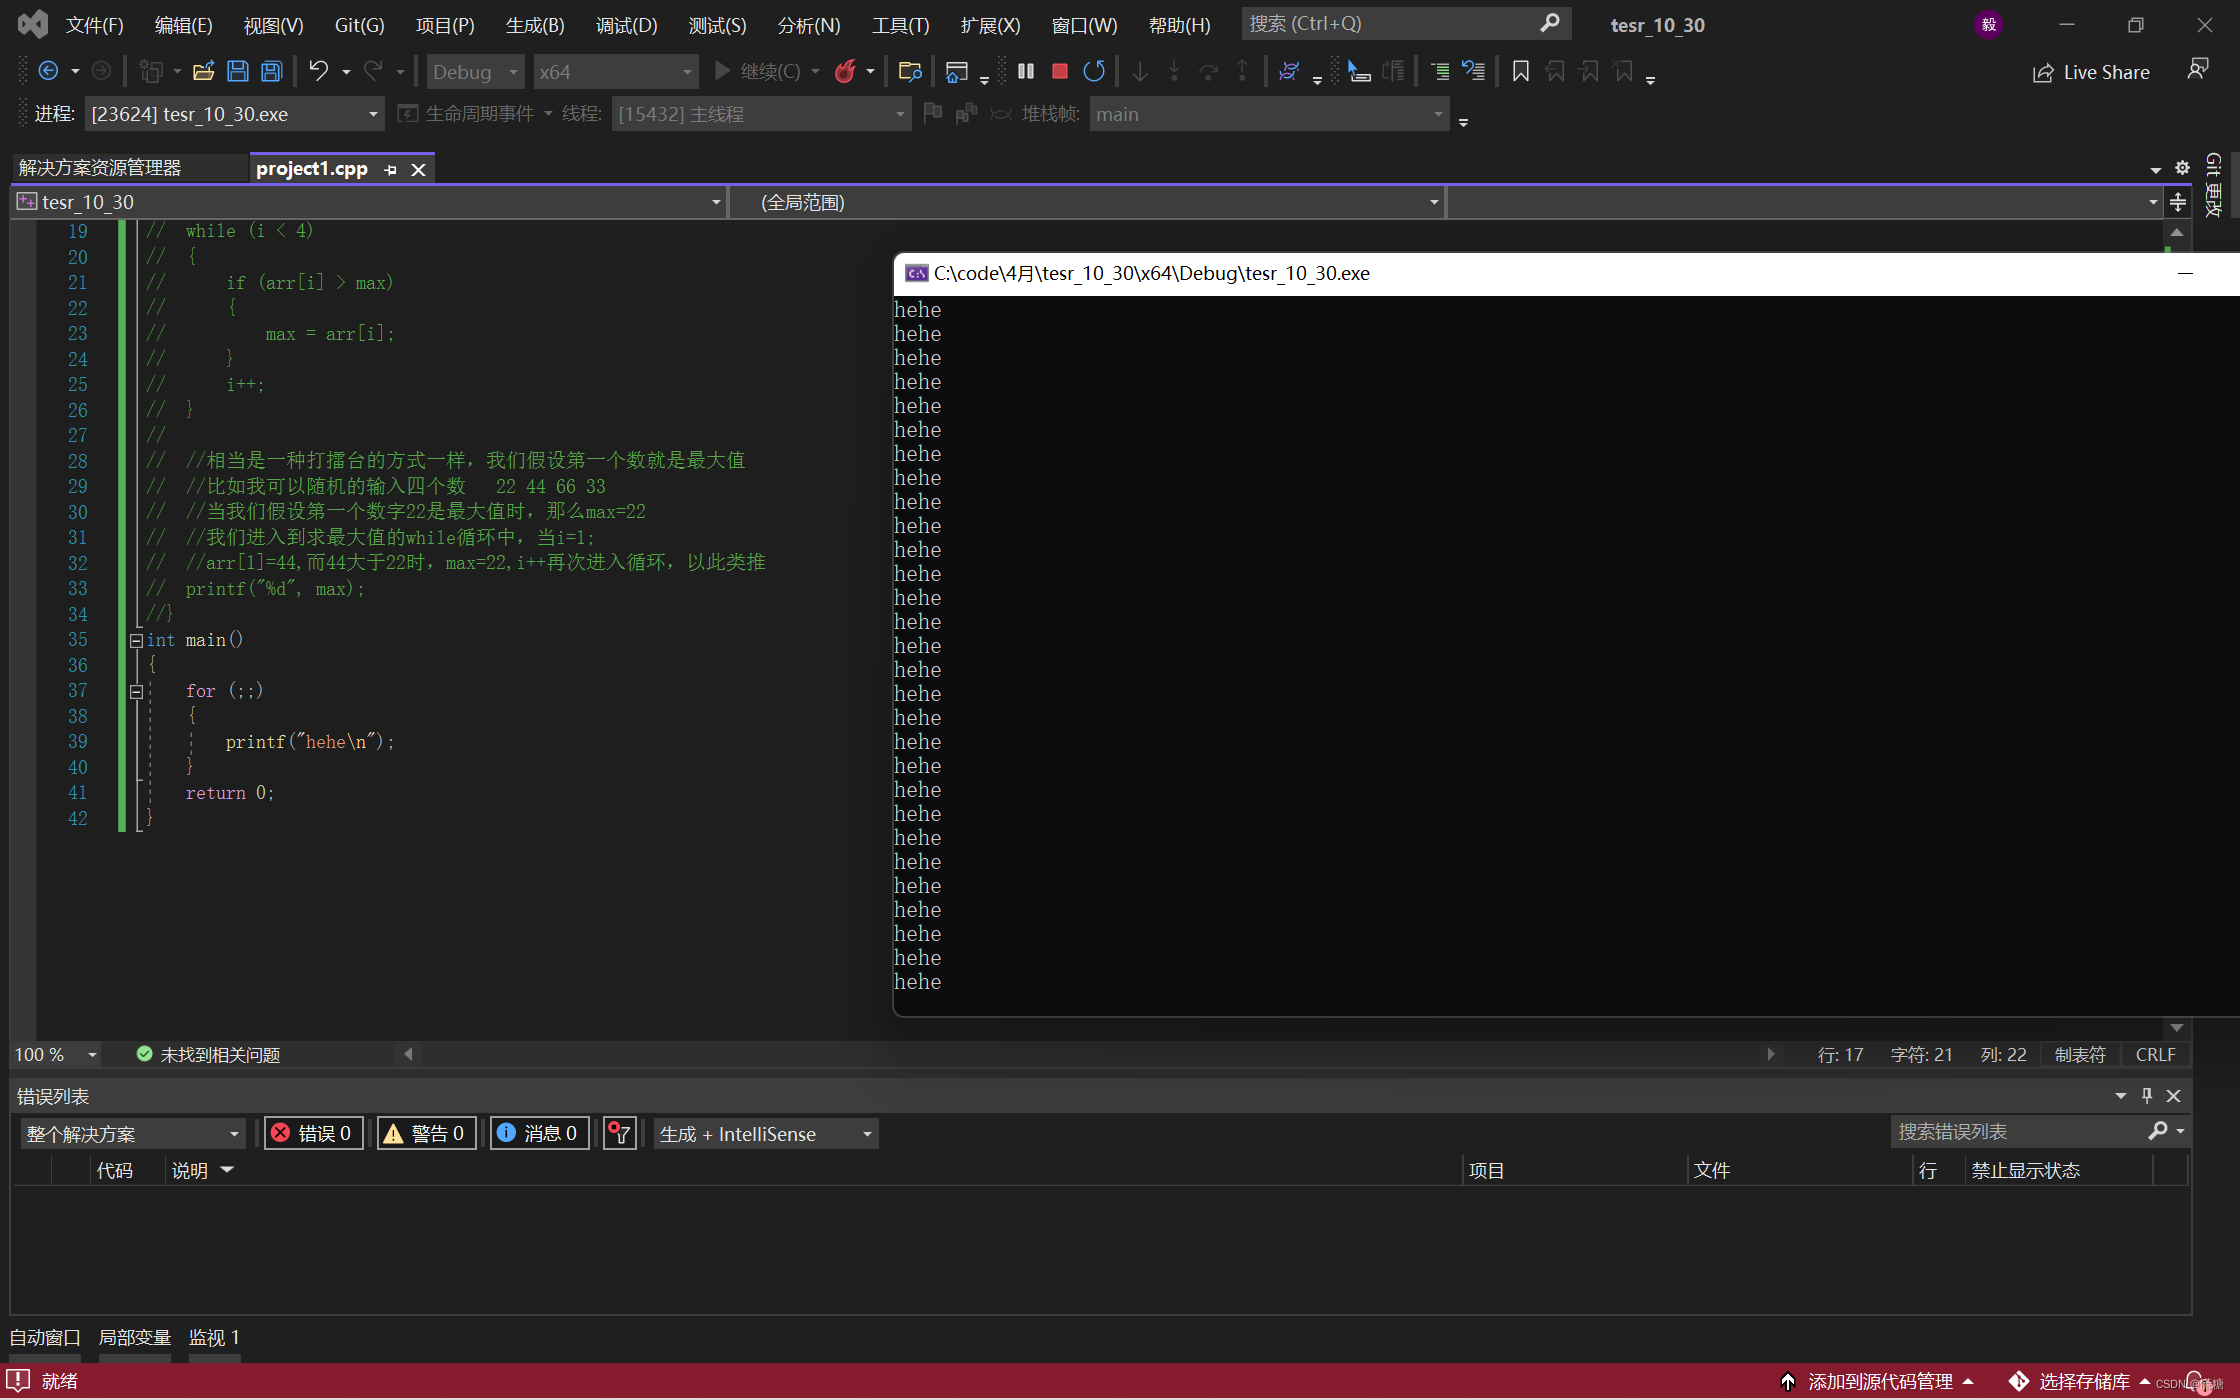Click the Undo arrow icon
The height and width of the screenshot is (1400, 2240).
[x=318, y=72]
